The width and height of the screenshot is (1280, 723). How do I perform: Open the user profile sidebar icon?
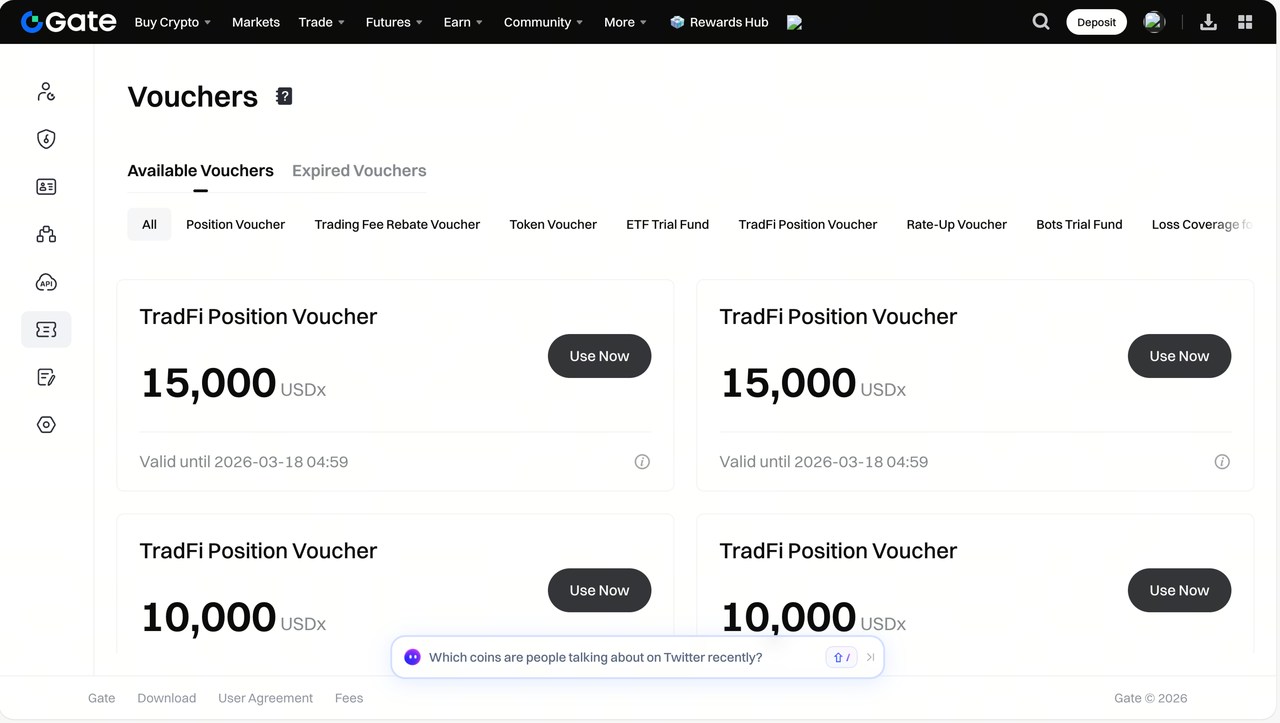tap(46, 92)
